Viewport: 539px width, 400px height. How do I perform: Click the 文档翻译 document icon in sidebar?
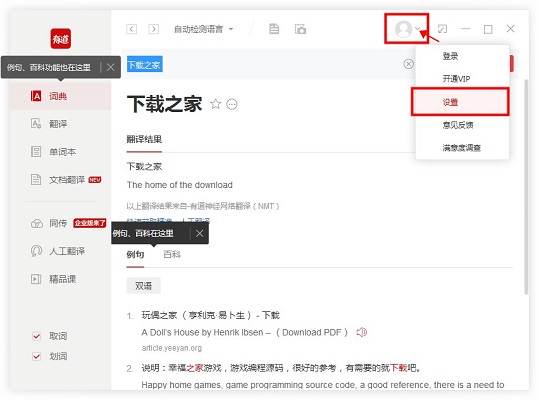click(x=36, y=179)
